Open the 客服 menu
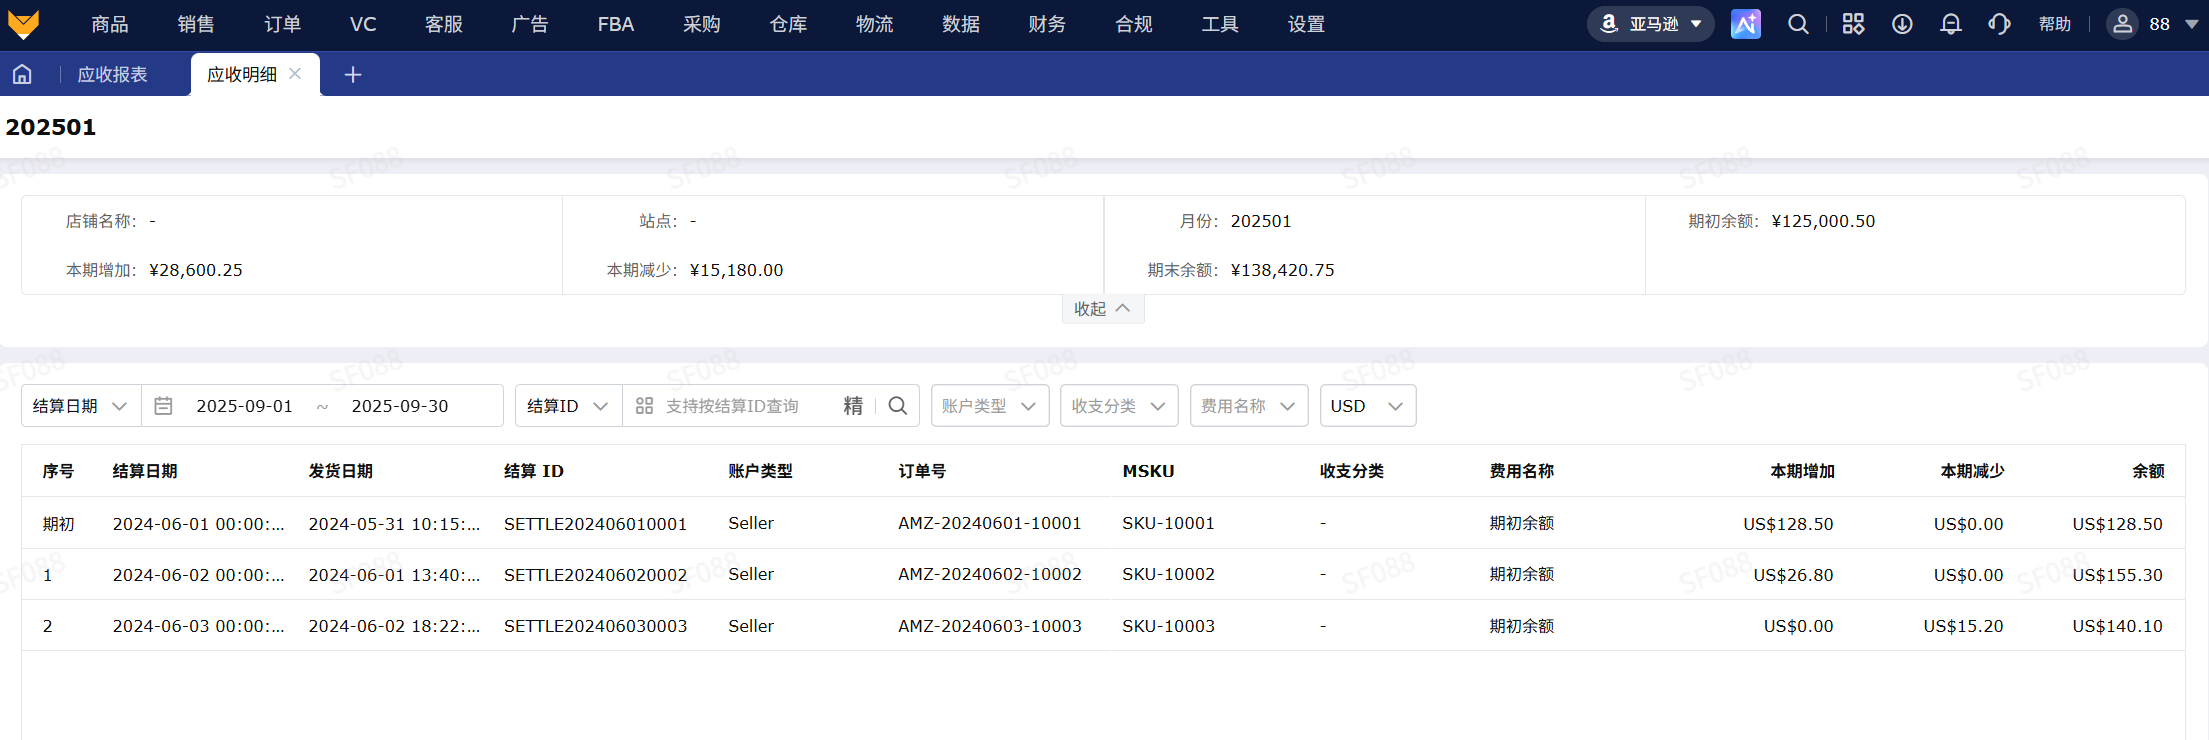2209x740 pixels. coord(443,24)
